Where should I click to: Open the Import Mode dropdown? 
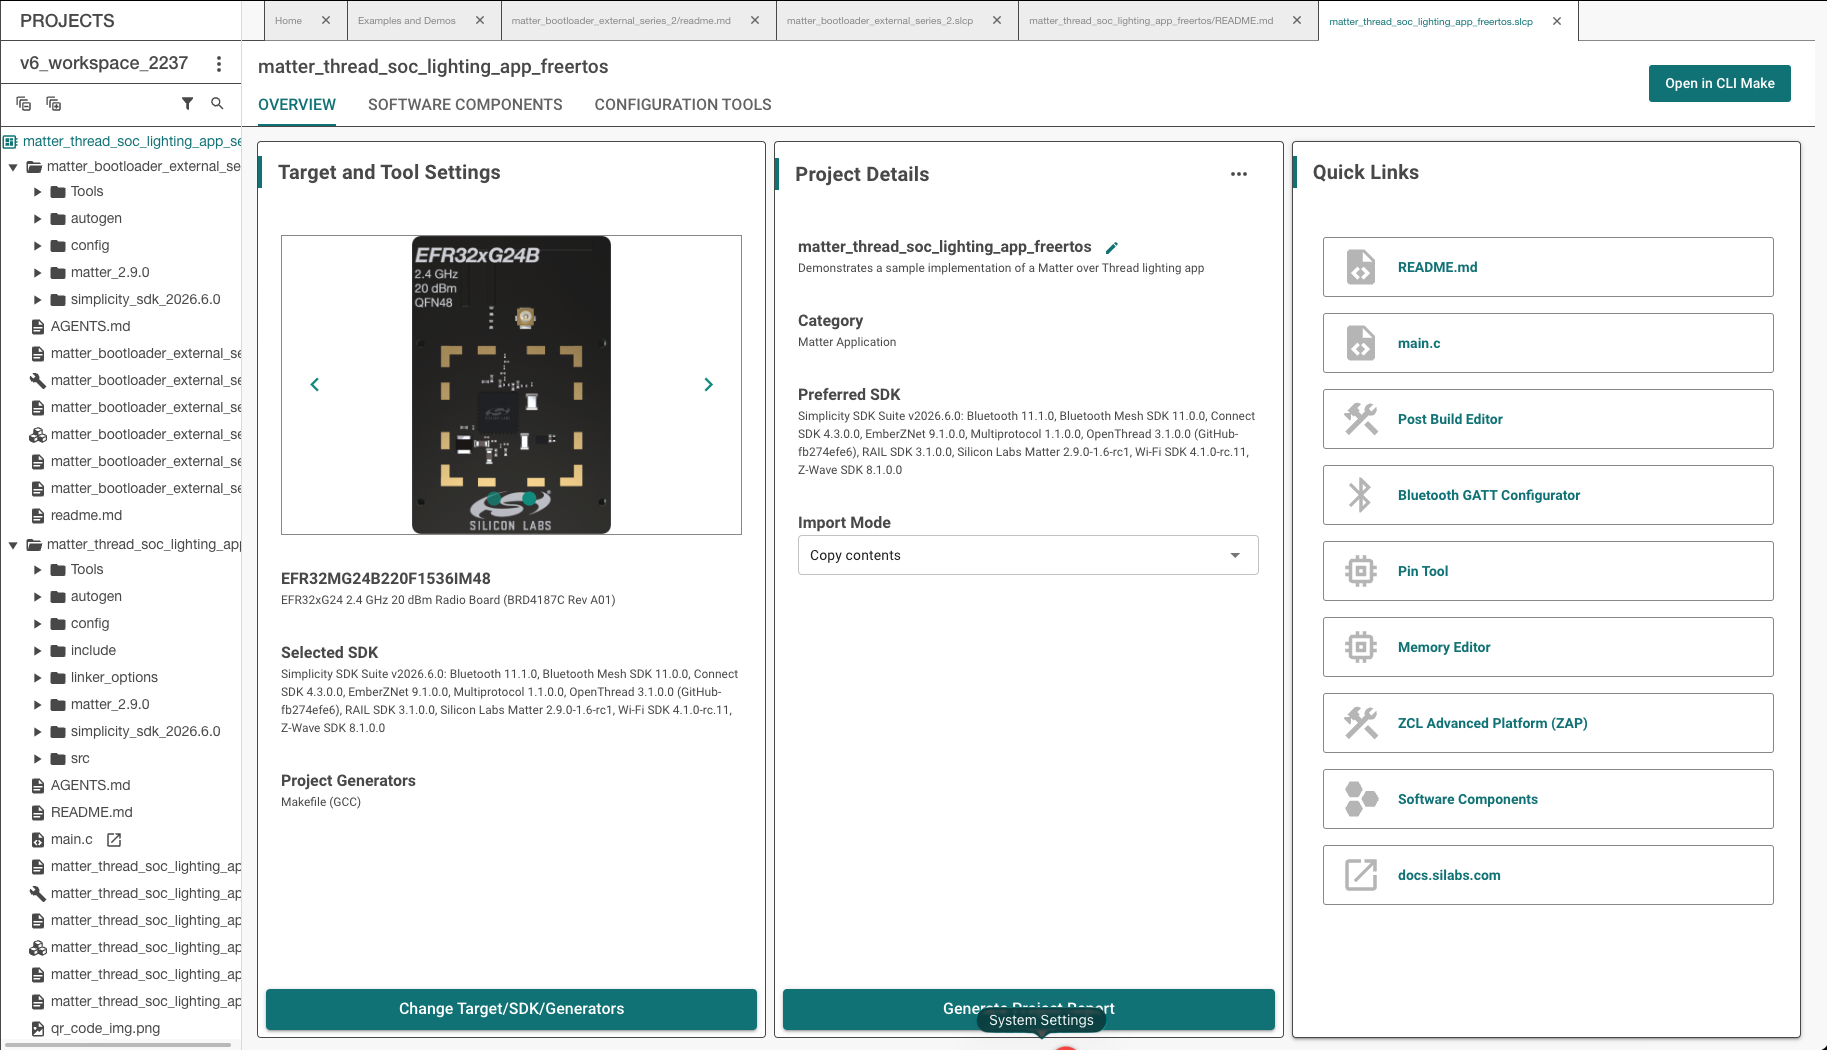[1028, 555]
